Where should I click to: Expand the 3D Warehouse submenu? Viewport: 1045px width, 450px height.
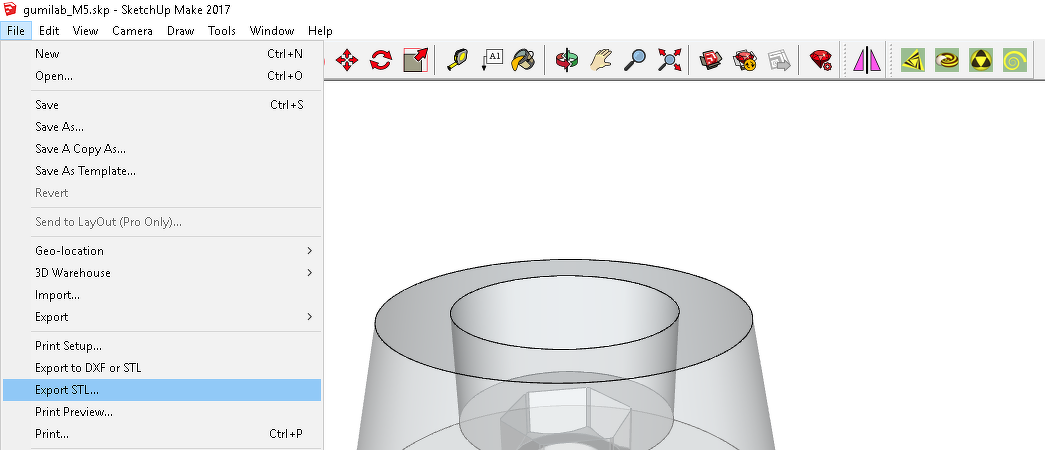[x=162, y=273]
